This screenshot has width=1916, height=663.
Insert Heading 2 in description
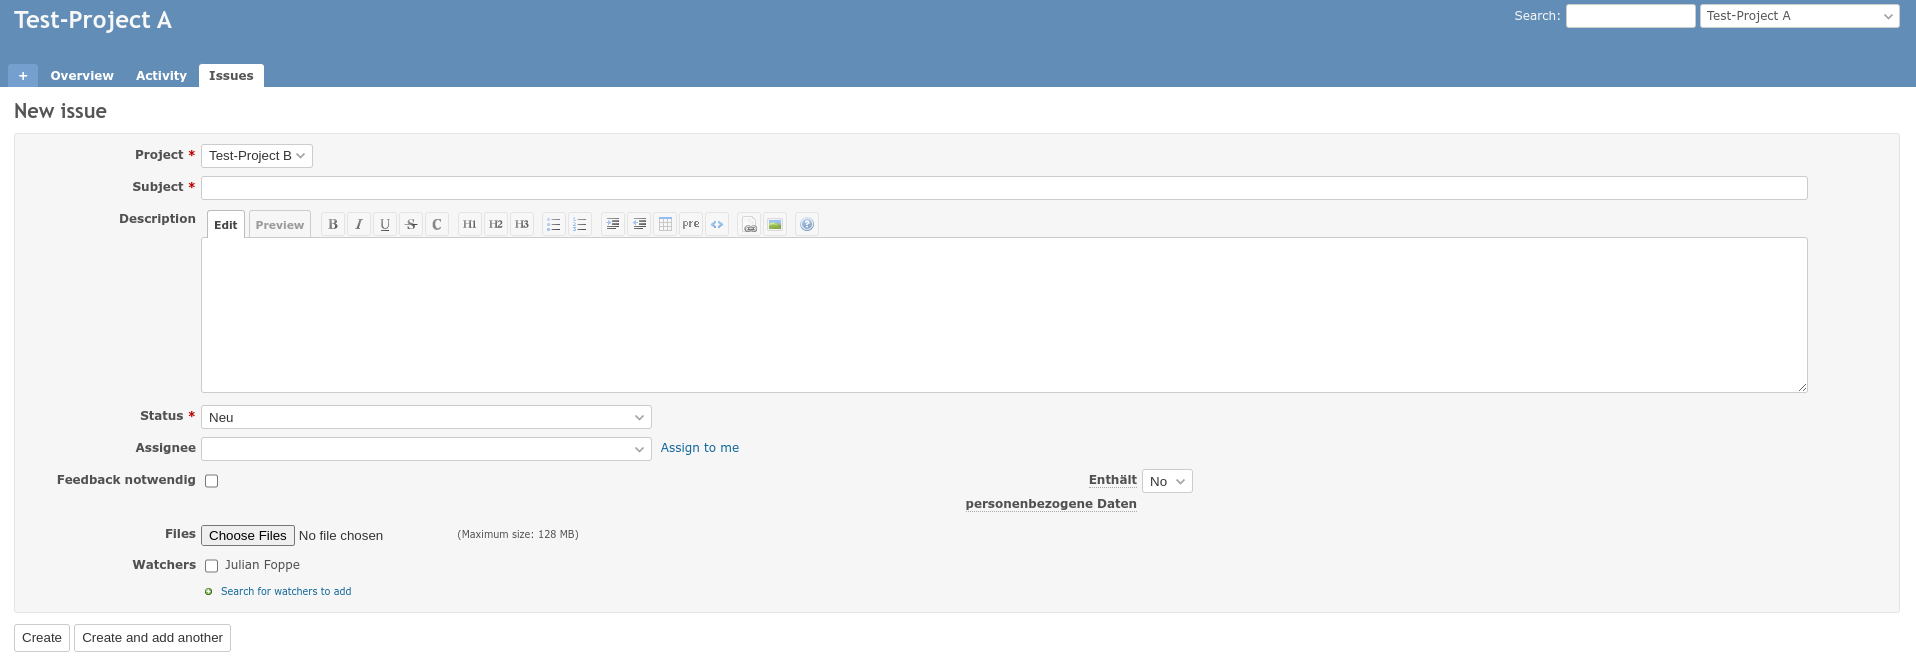pos(496,224)
